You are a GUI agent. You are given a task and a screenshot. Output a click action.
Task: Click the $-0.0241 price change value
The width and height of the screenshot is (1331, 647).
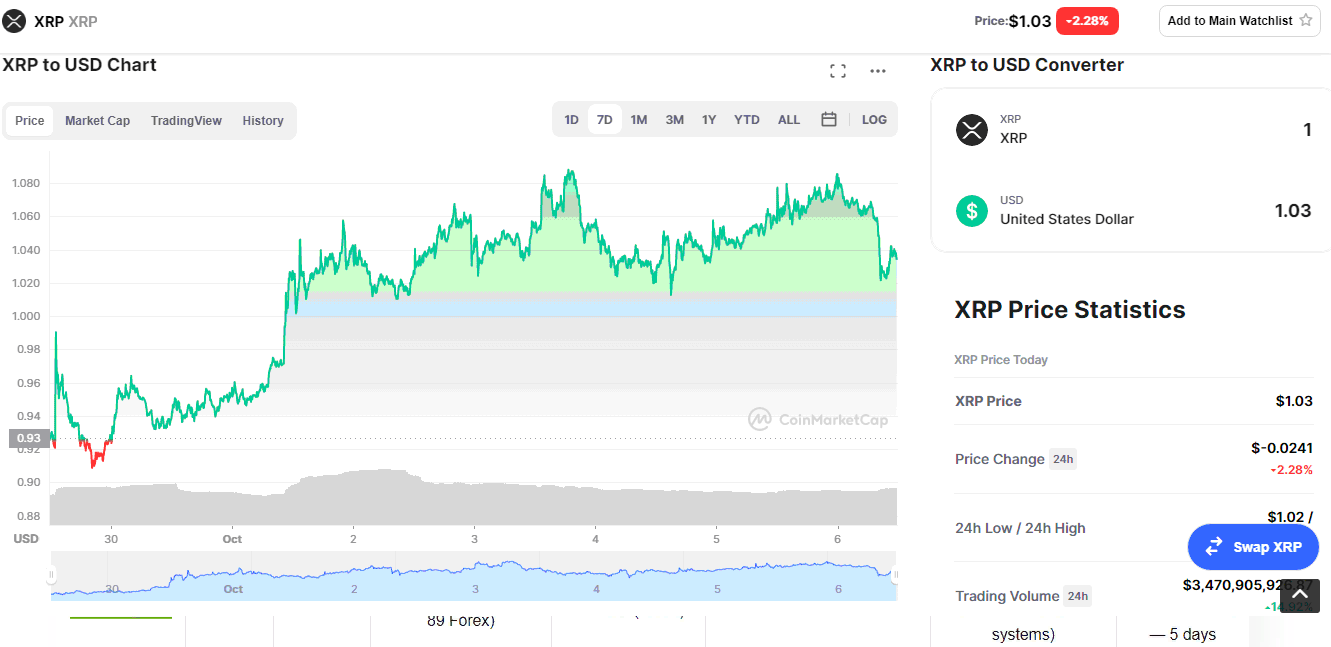click(1282, 448)
